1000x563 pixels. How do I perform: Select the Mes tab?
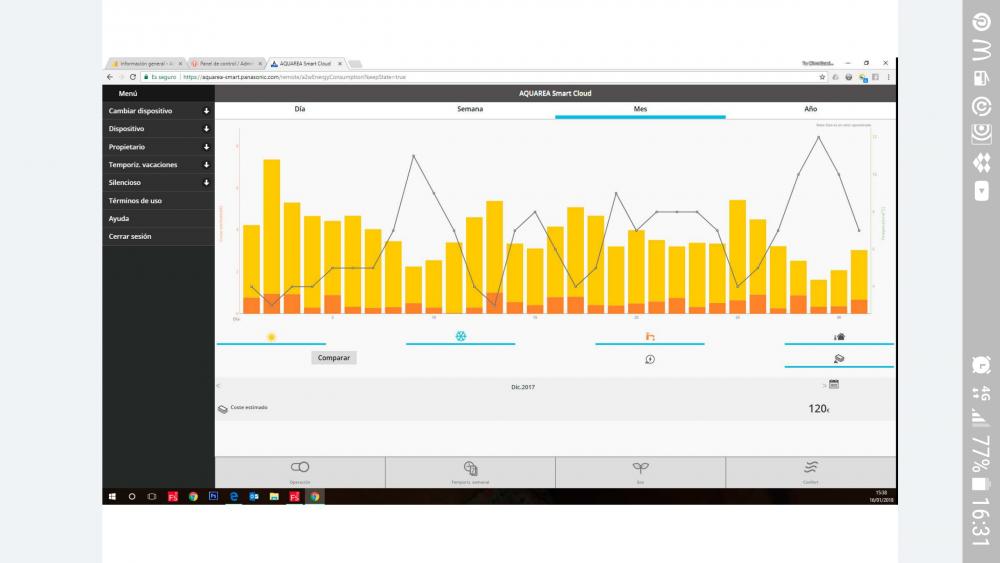(640, 109)
